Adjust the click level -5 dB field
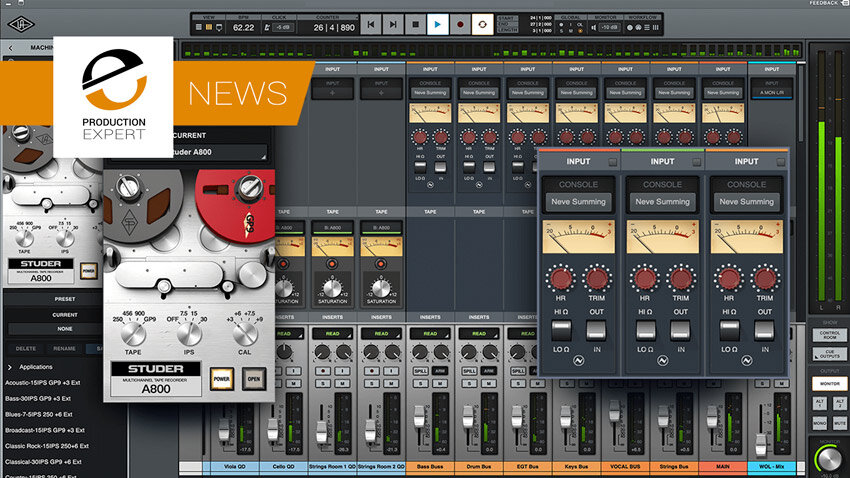The width and height of the screenshot is (850, 478). click(x=282, y=27)
